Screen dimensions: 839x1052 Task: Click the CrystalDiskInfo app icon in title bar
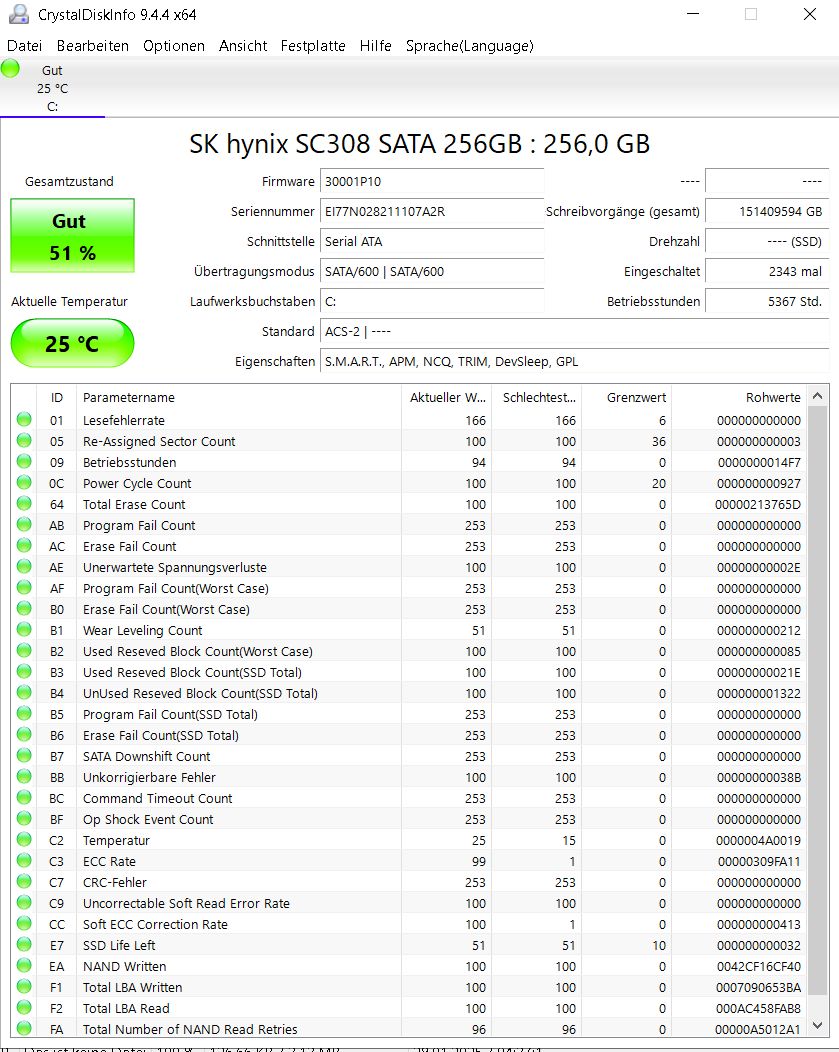19,14
